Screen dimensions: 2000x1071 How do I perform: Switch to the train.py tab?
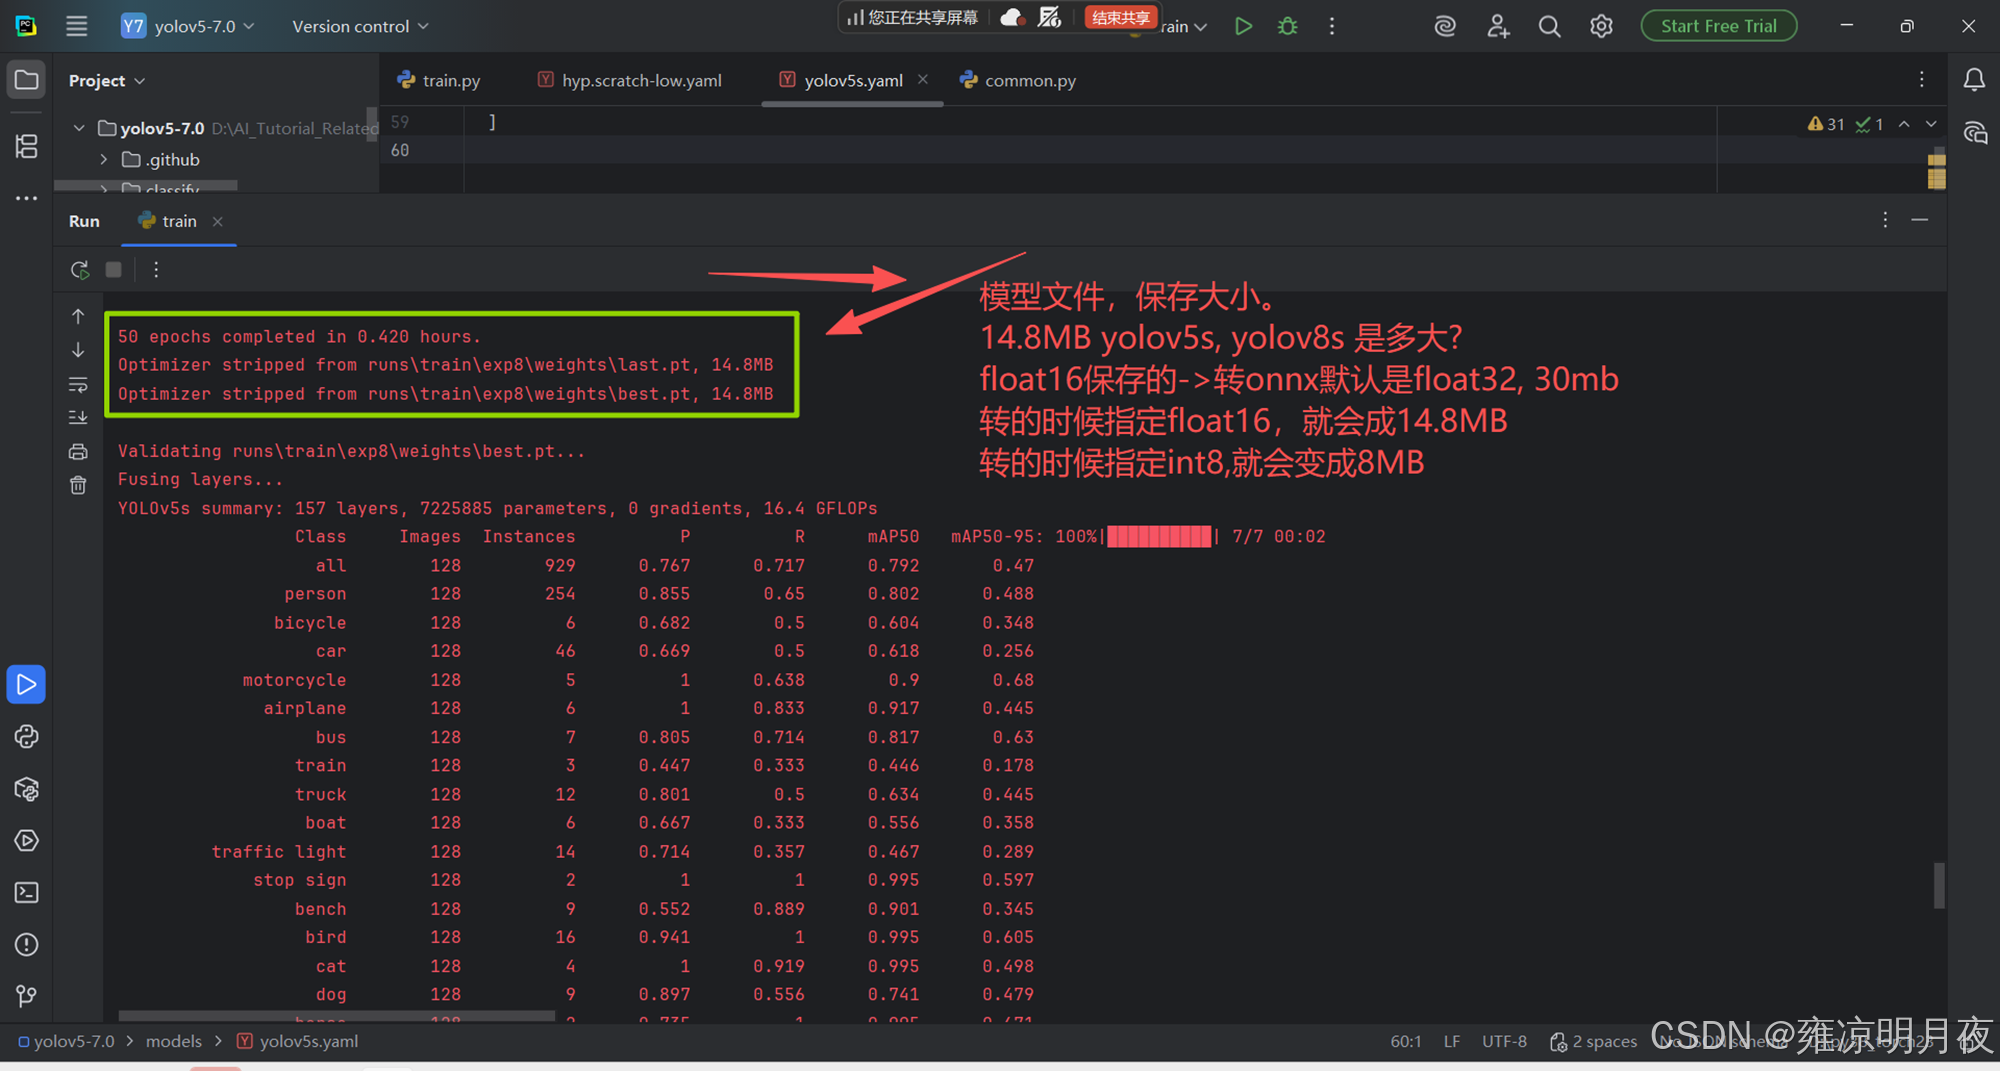pos(439,80)
